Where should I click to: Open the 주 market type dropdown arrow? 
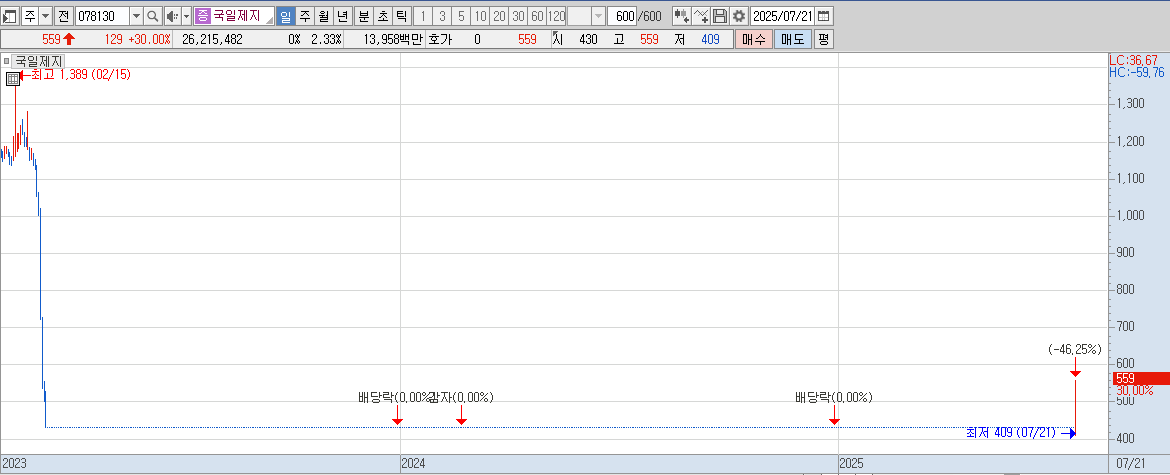coord(46,16)
